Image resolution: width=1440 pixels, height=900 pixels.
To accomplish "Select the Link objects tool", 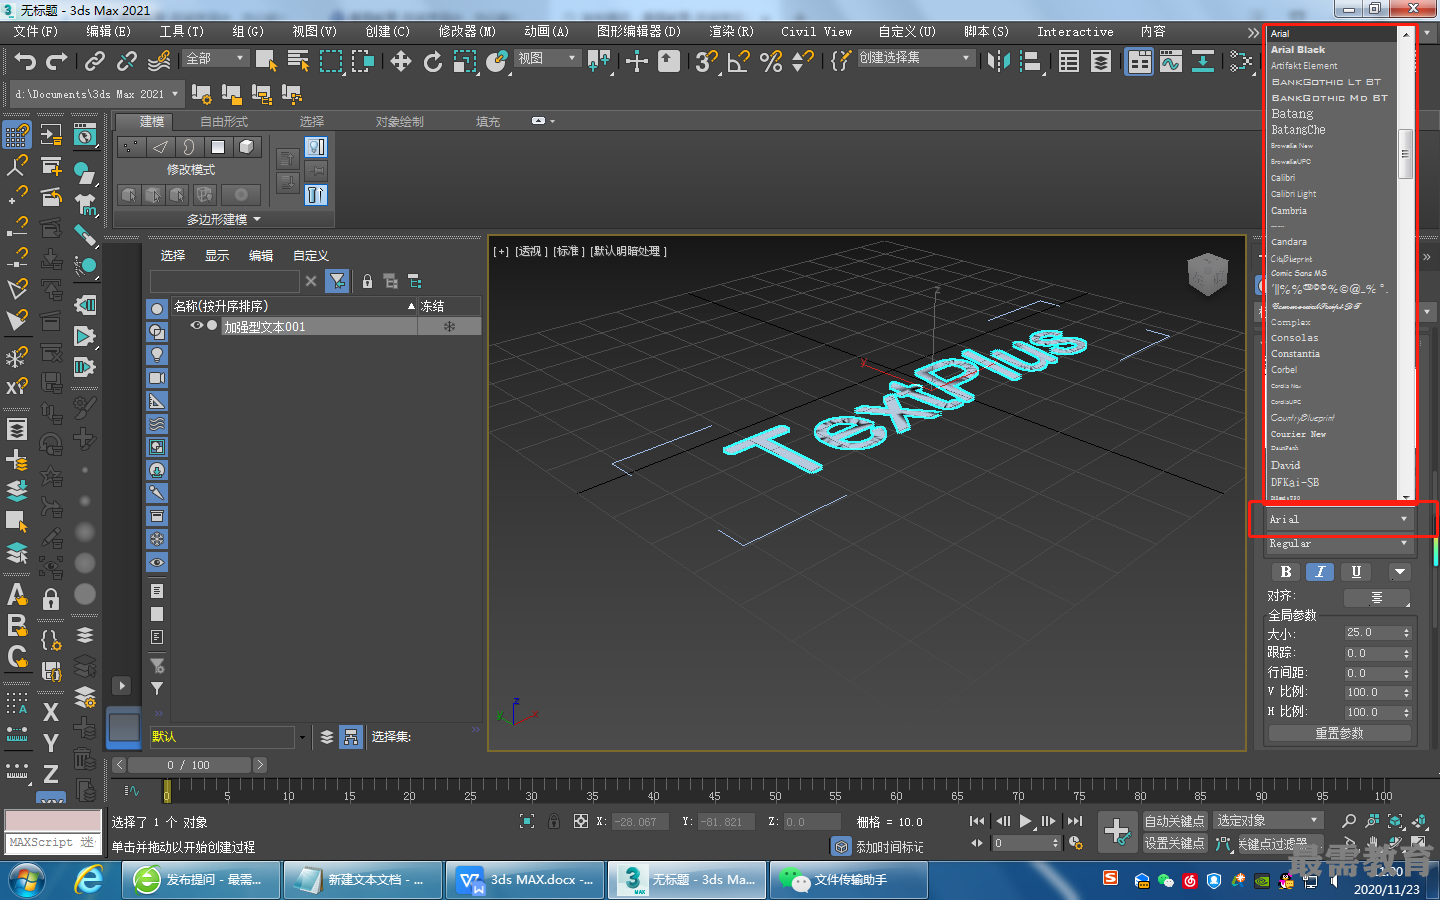I will tap(95, 62).
